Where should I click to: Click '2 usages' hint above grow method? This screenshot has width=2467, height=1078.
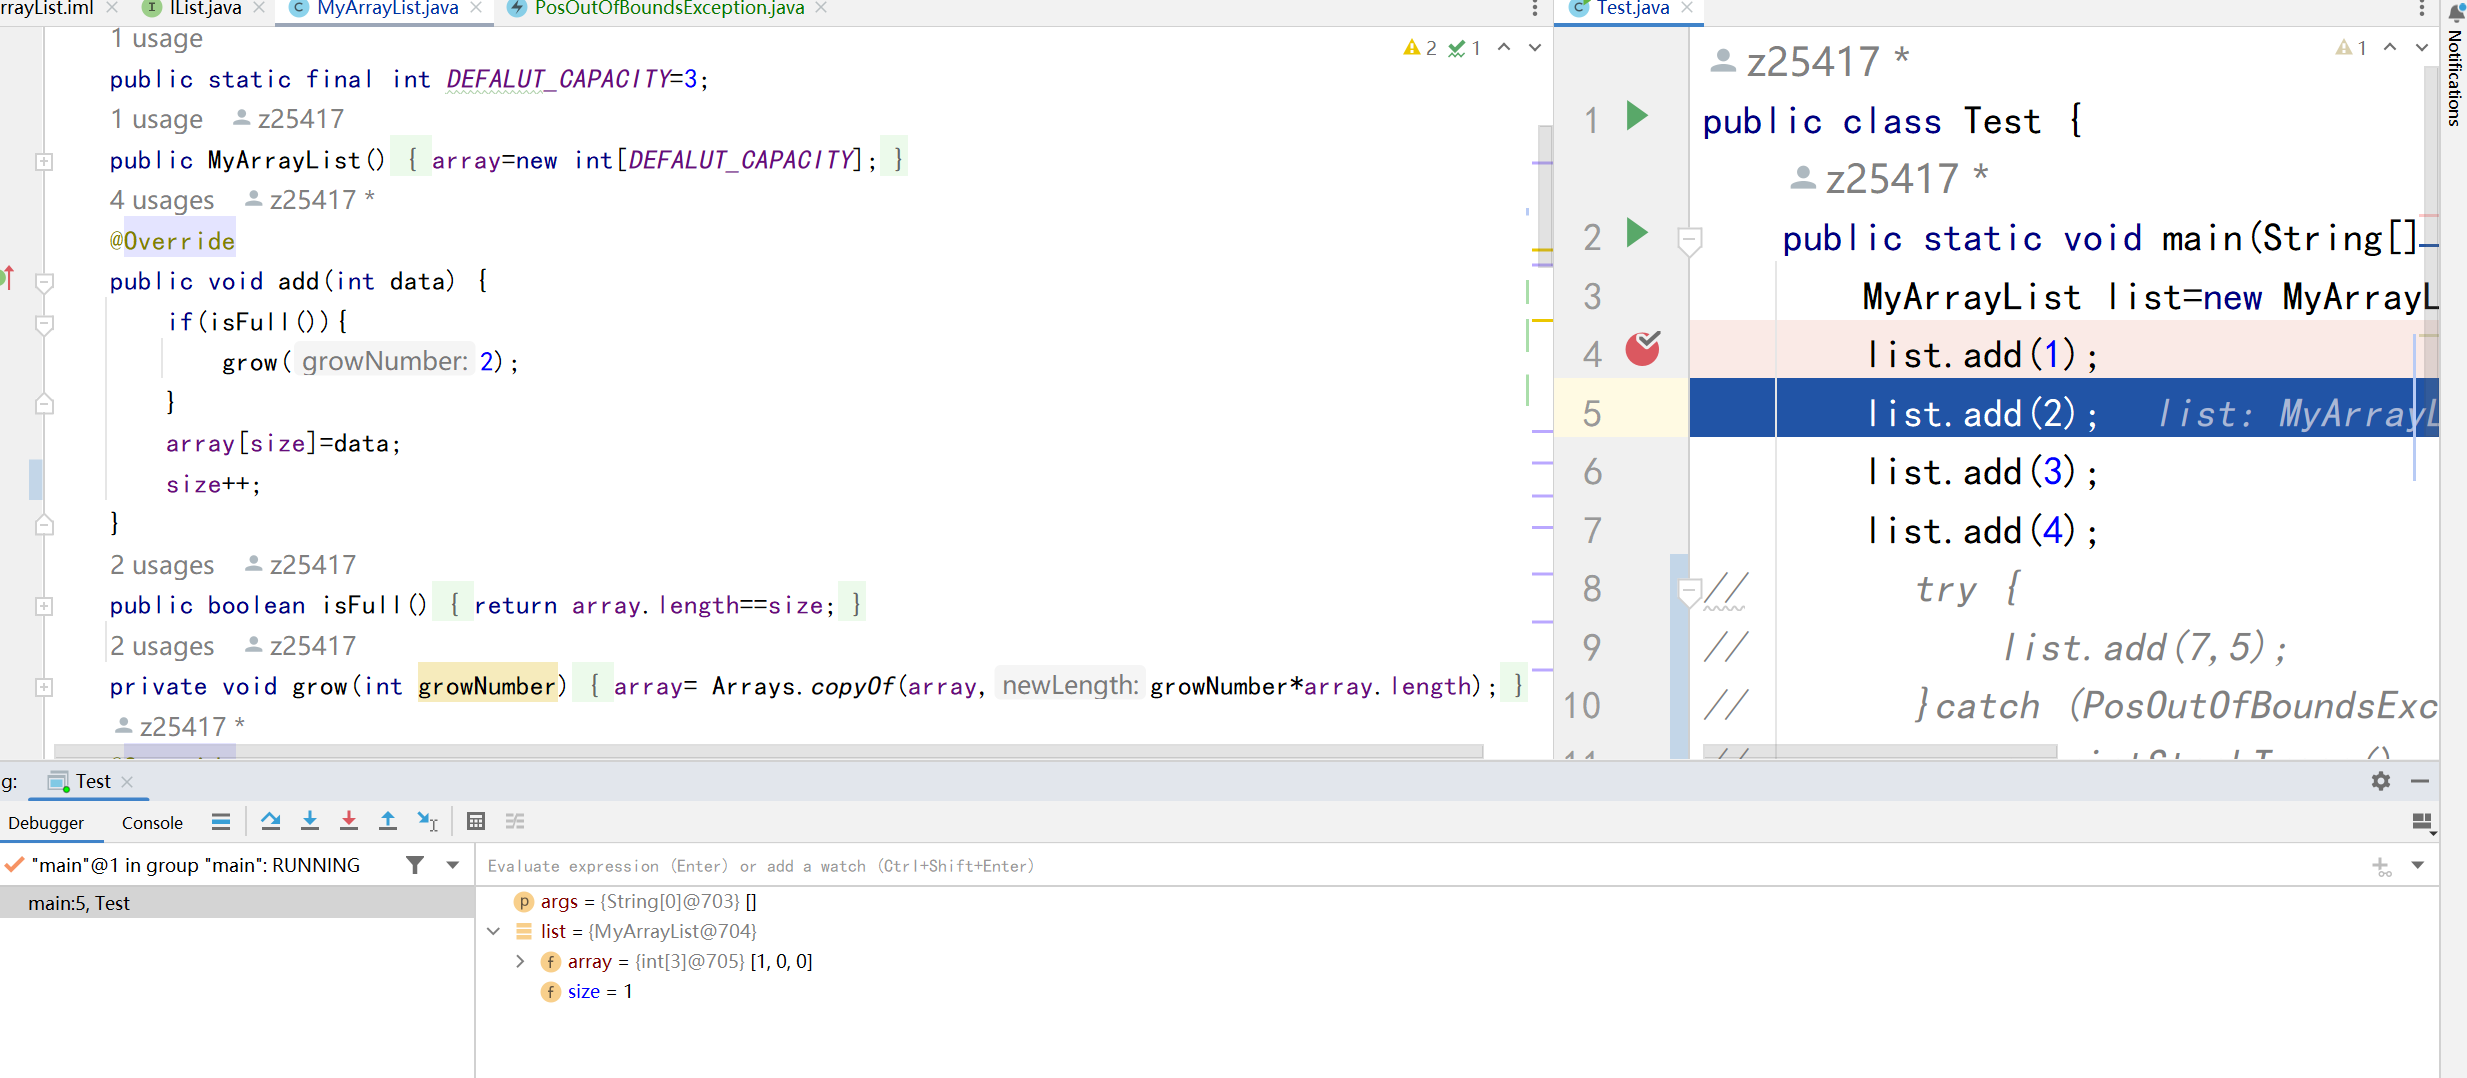pos(162,646)
